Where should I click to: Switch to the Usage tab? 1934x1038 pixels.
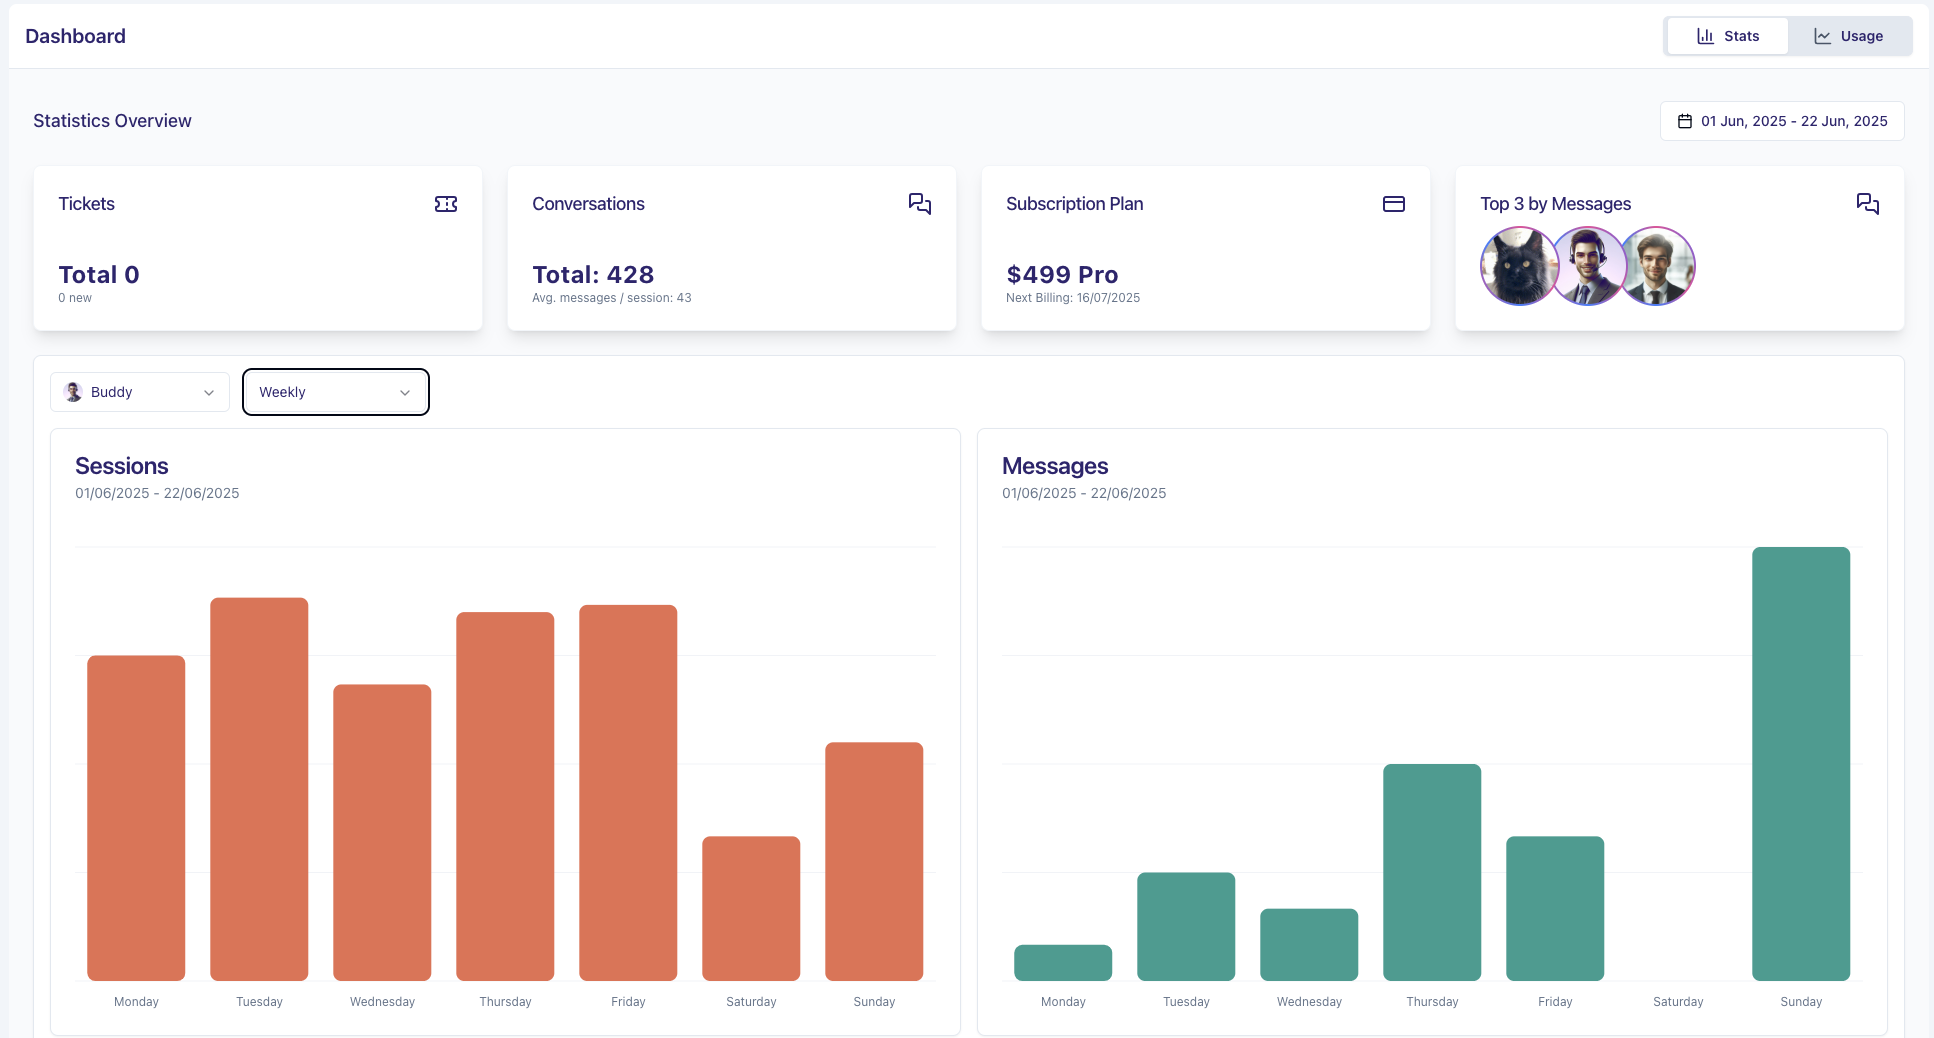click(x=1850, y=35)
